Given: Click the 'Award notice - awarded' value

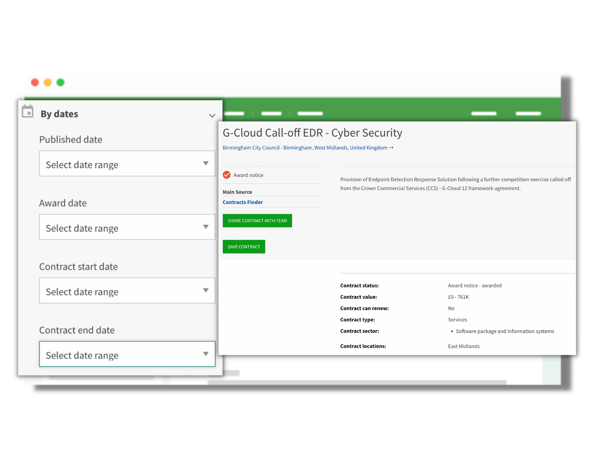Looking at the screenshot, I should pyautogui.click(x=474, y=285).
